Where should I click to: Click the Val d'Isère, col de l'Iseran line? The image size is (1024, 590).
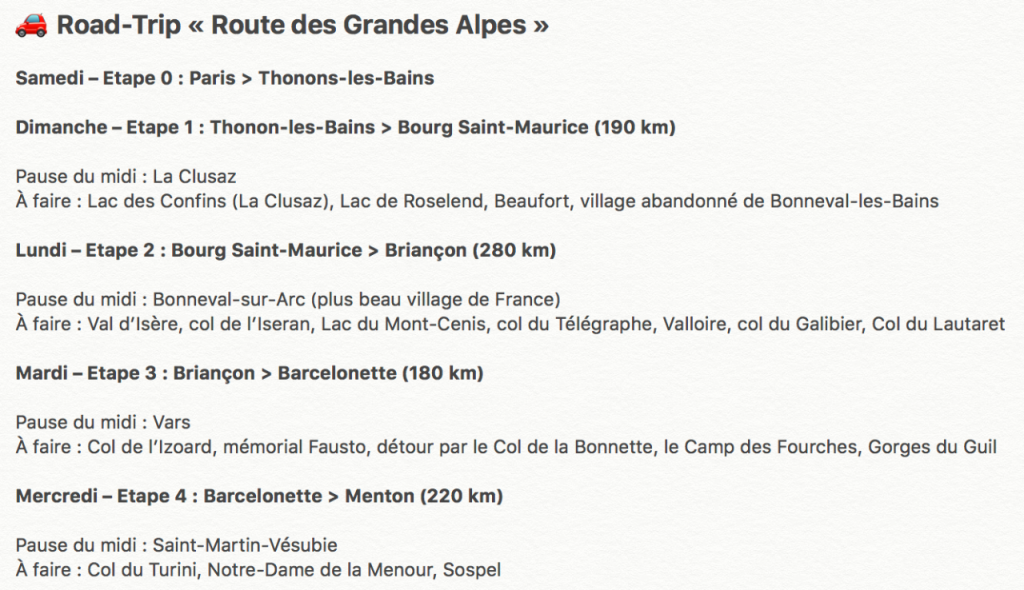[510, 323]
